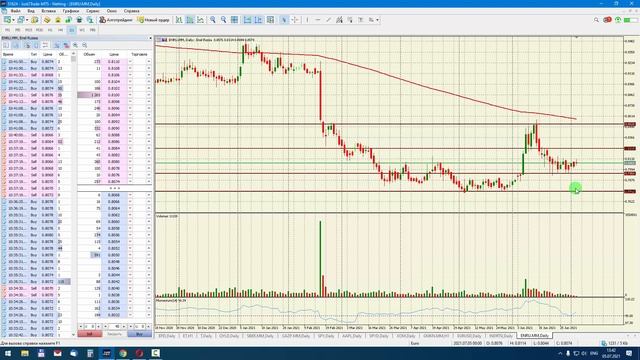Click the connection status traffic indicator
Viewport: 640px width, 360px height.
(x=615, y=343)
